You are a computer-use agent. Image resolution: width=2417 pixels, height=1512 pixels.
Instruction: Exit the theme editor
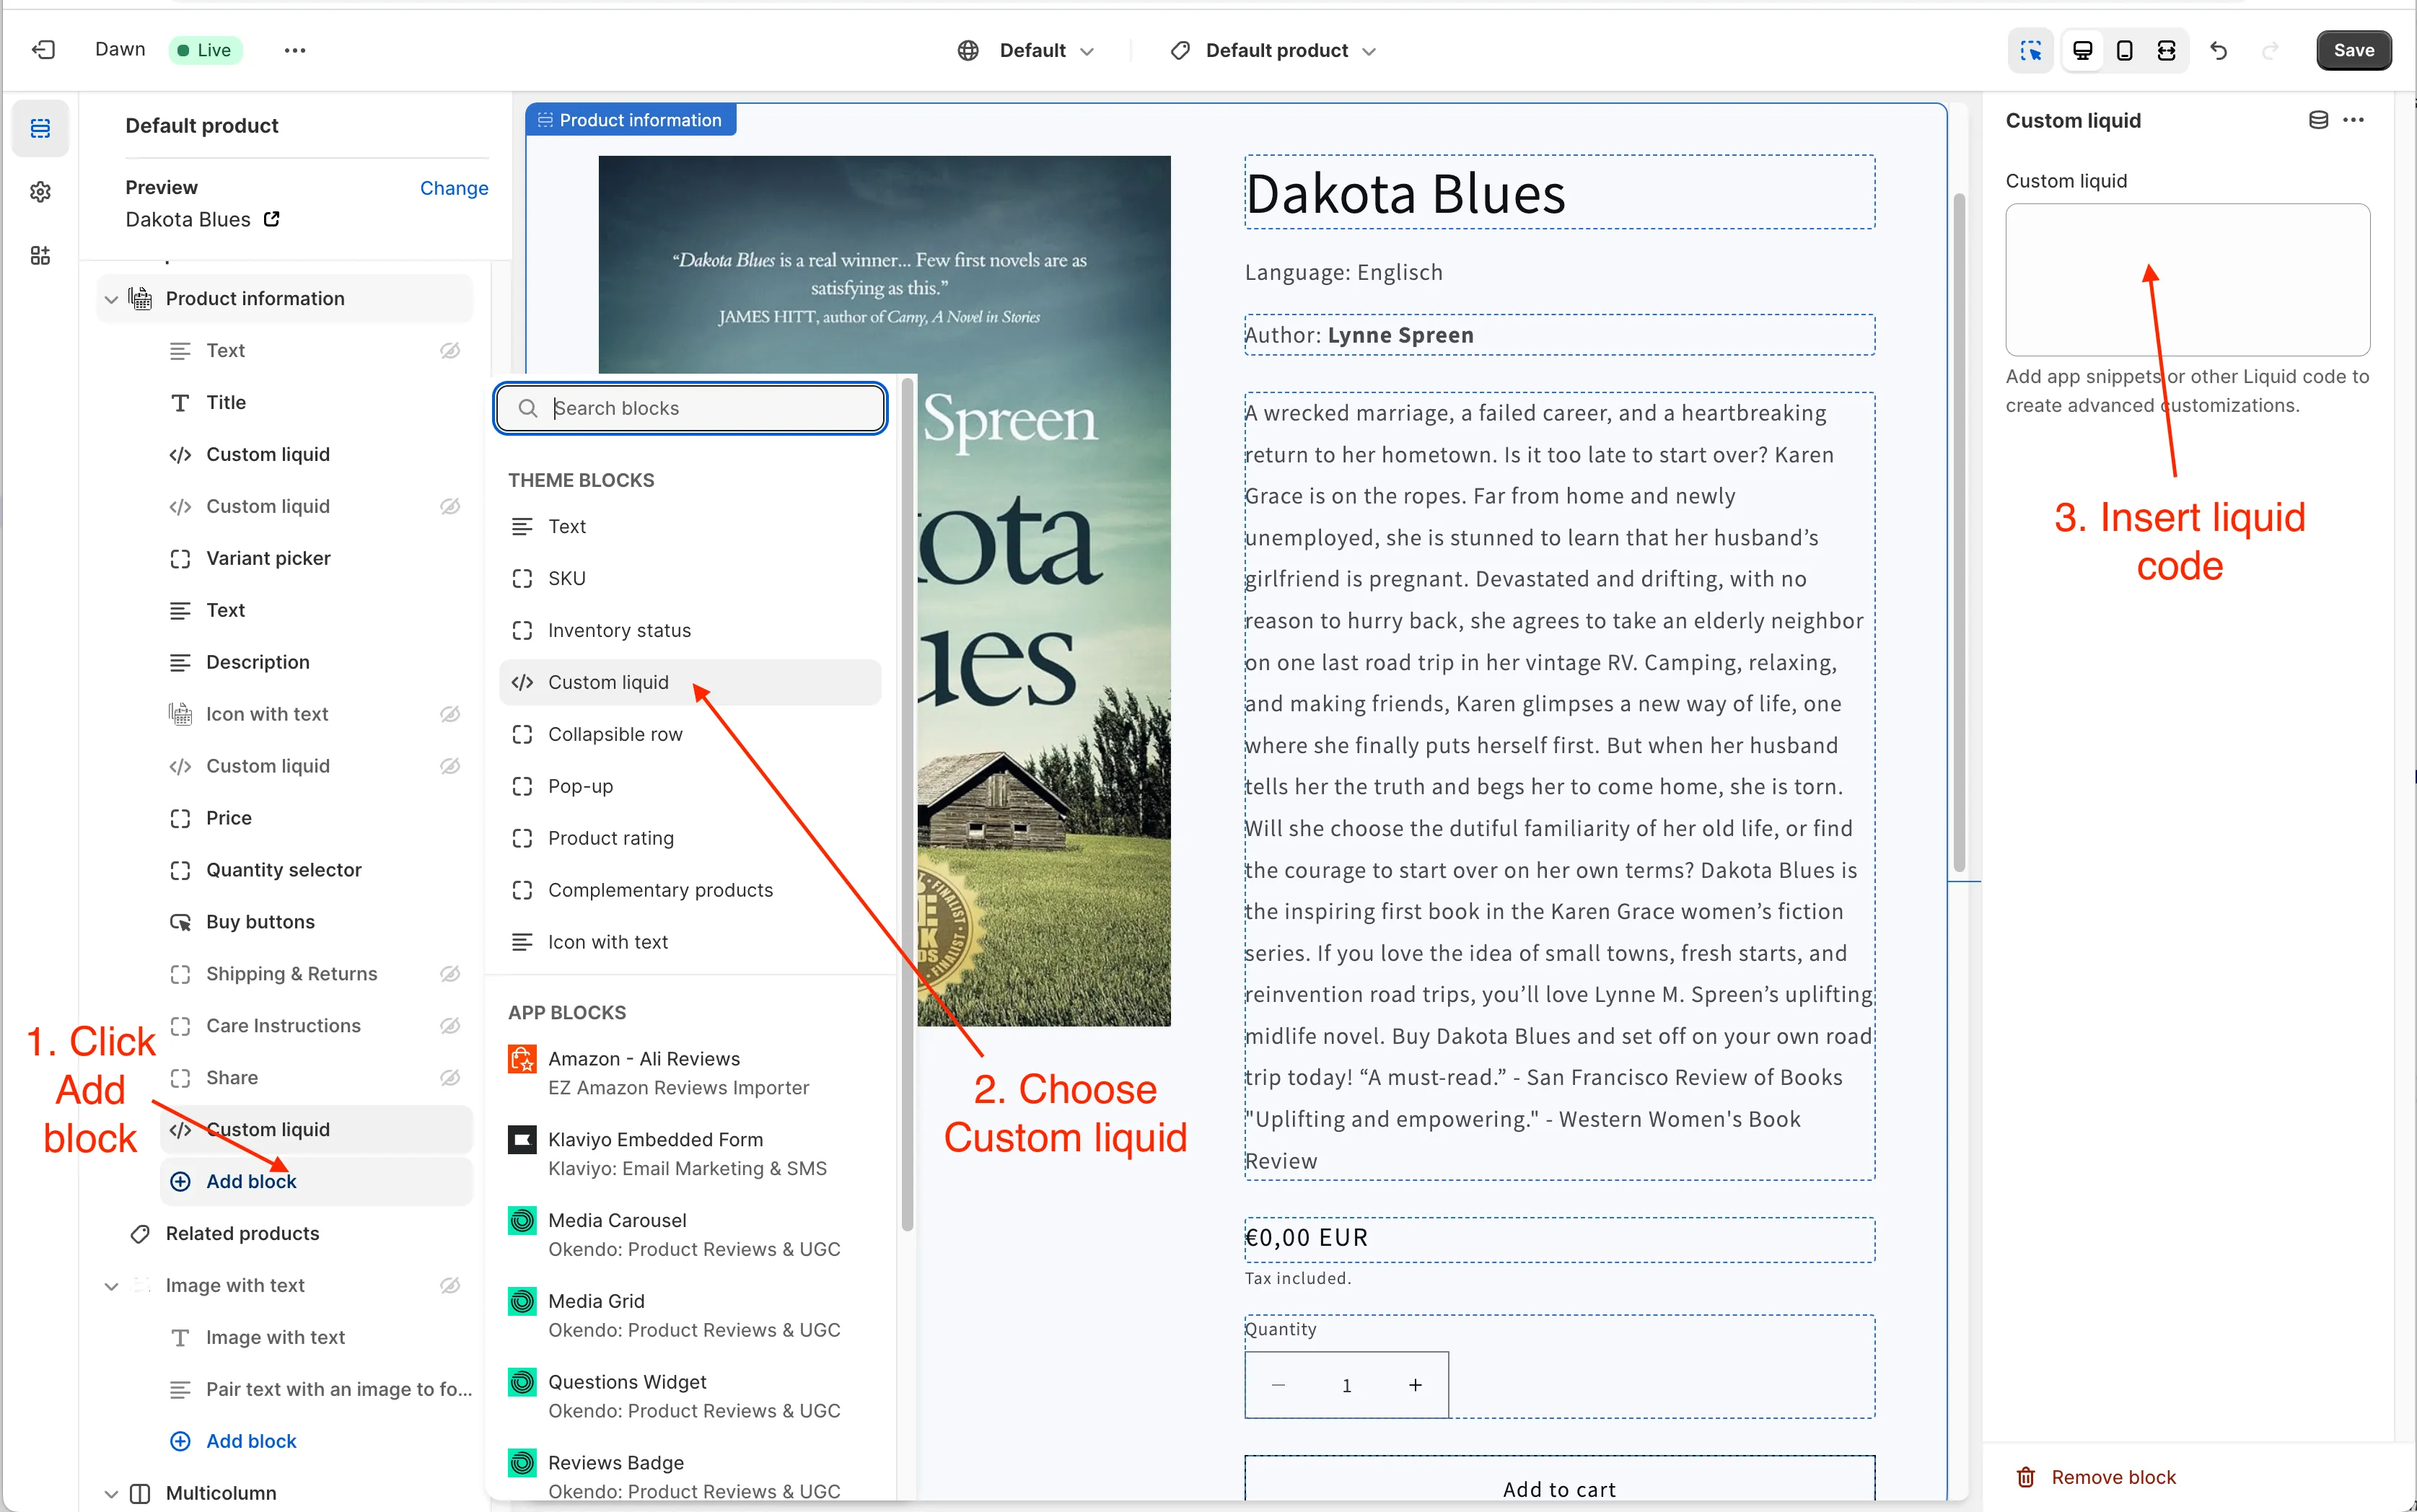[42, 49]
